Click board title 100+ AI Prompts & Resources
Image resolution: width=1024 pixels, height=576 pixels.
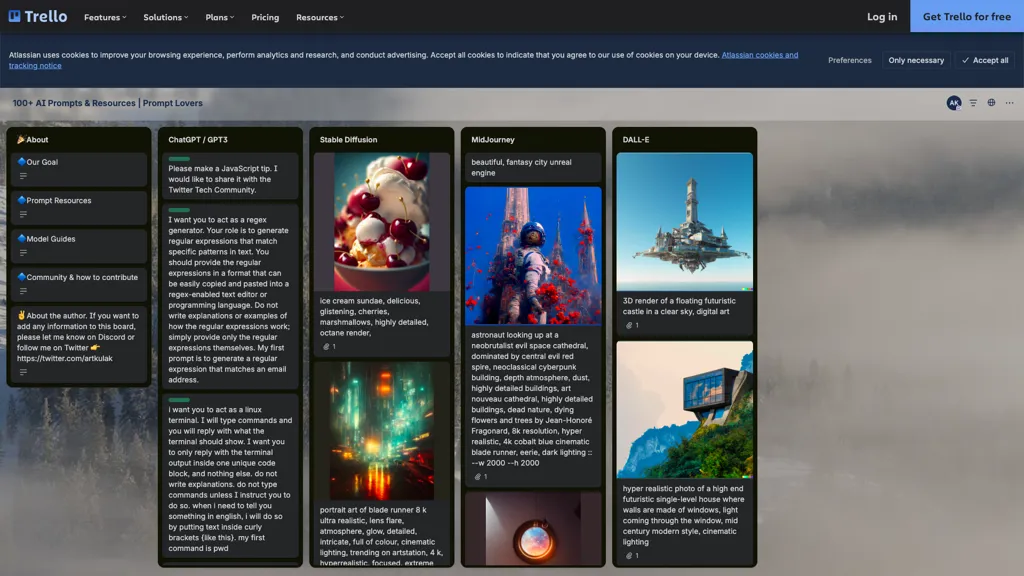(x=107, y=103)
